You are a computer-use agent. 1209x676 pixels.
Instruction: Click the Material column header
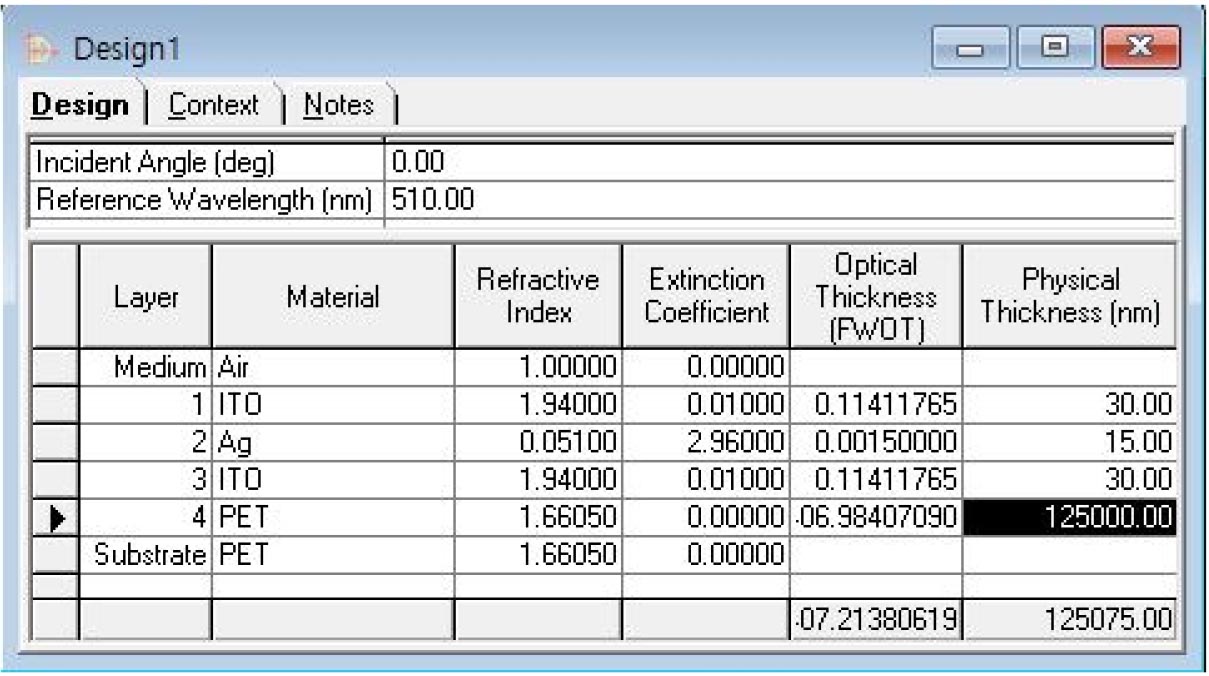[332, 296]
